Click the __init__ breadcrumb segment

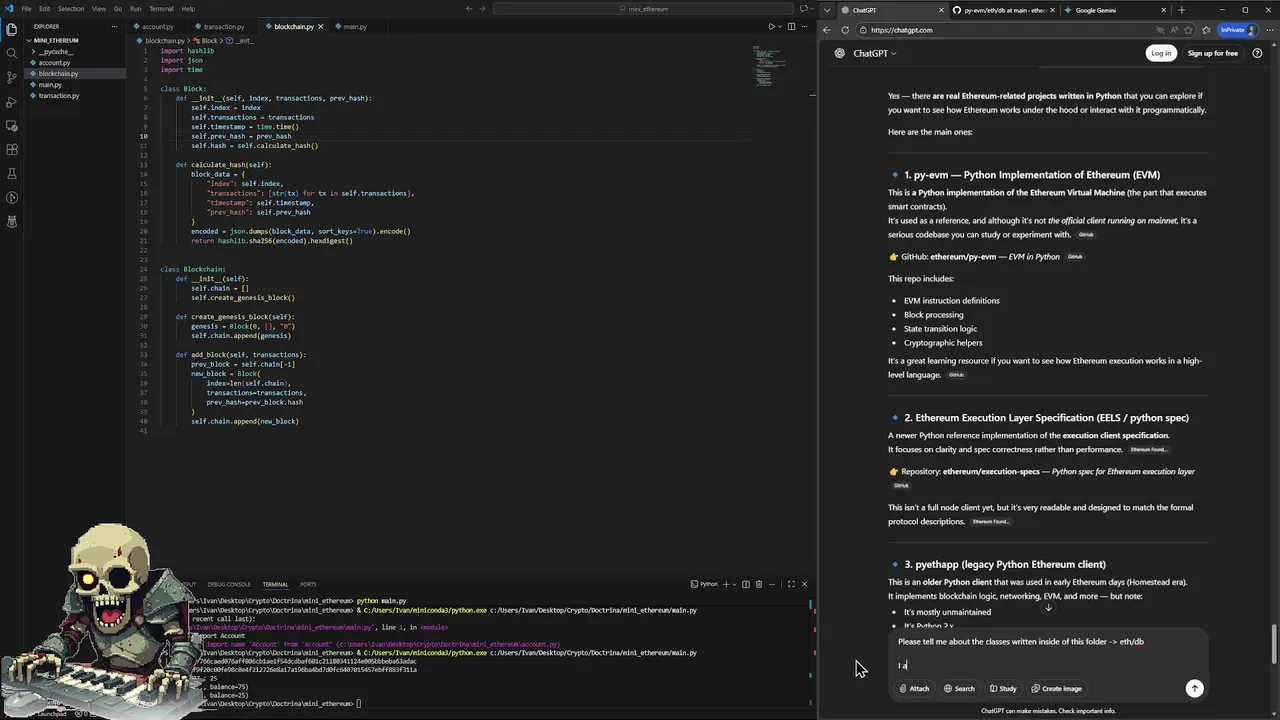click(x=238, y=41)
